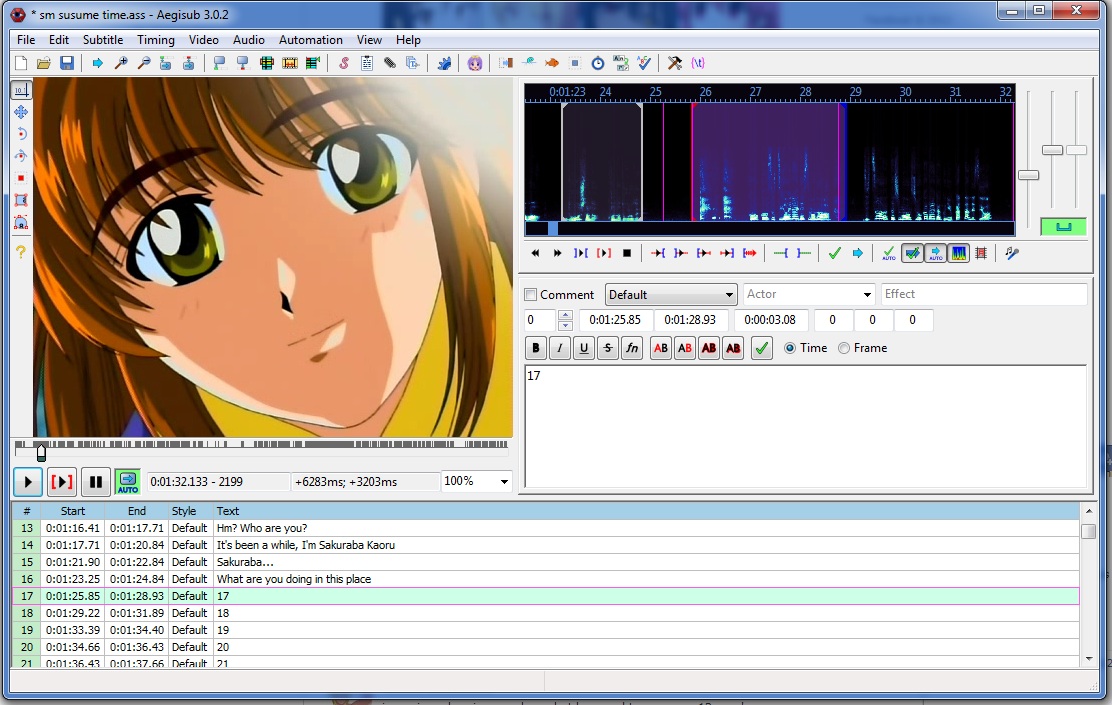
Task: Click the Italic formatting button
Action: [x=560, y=348]
